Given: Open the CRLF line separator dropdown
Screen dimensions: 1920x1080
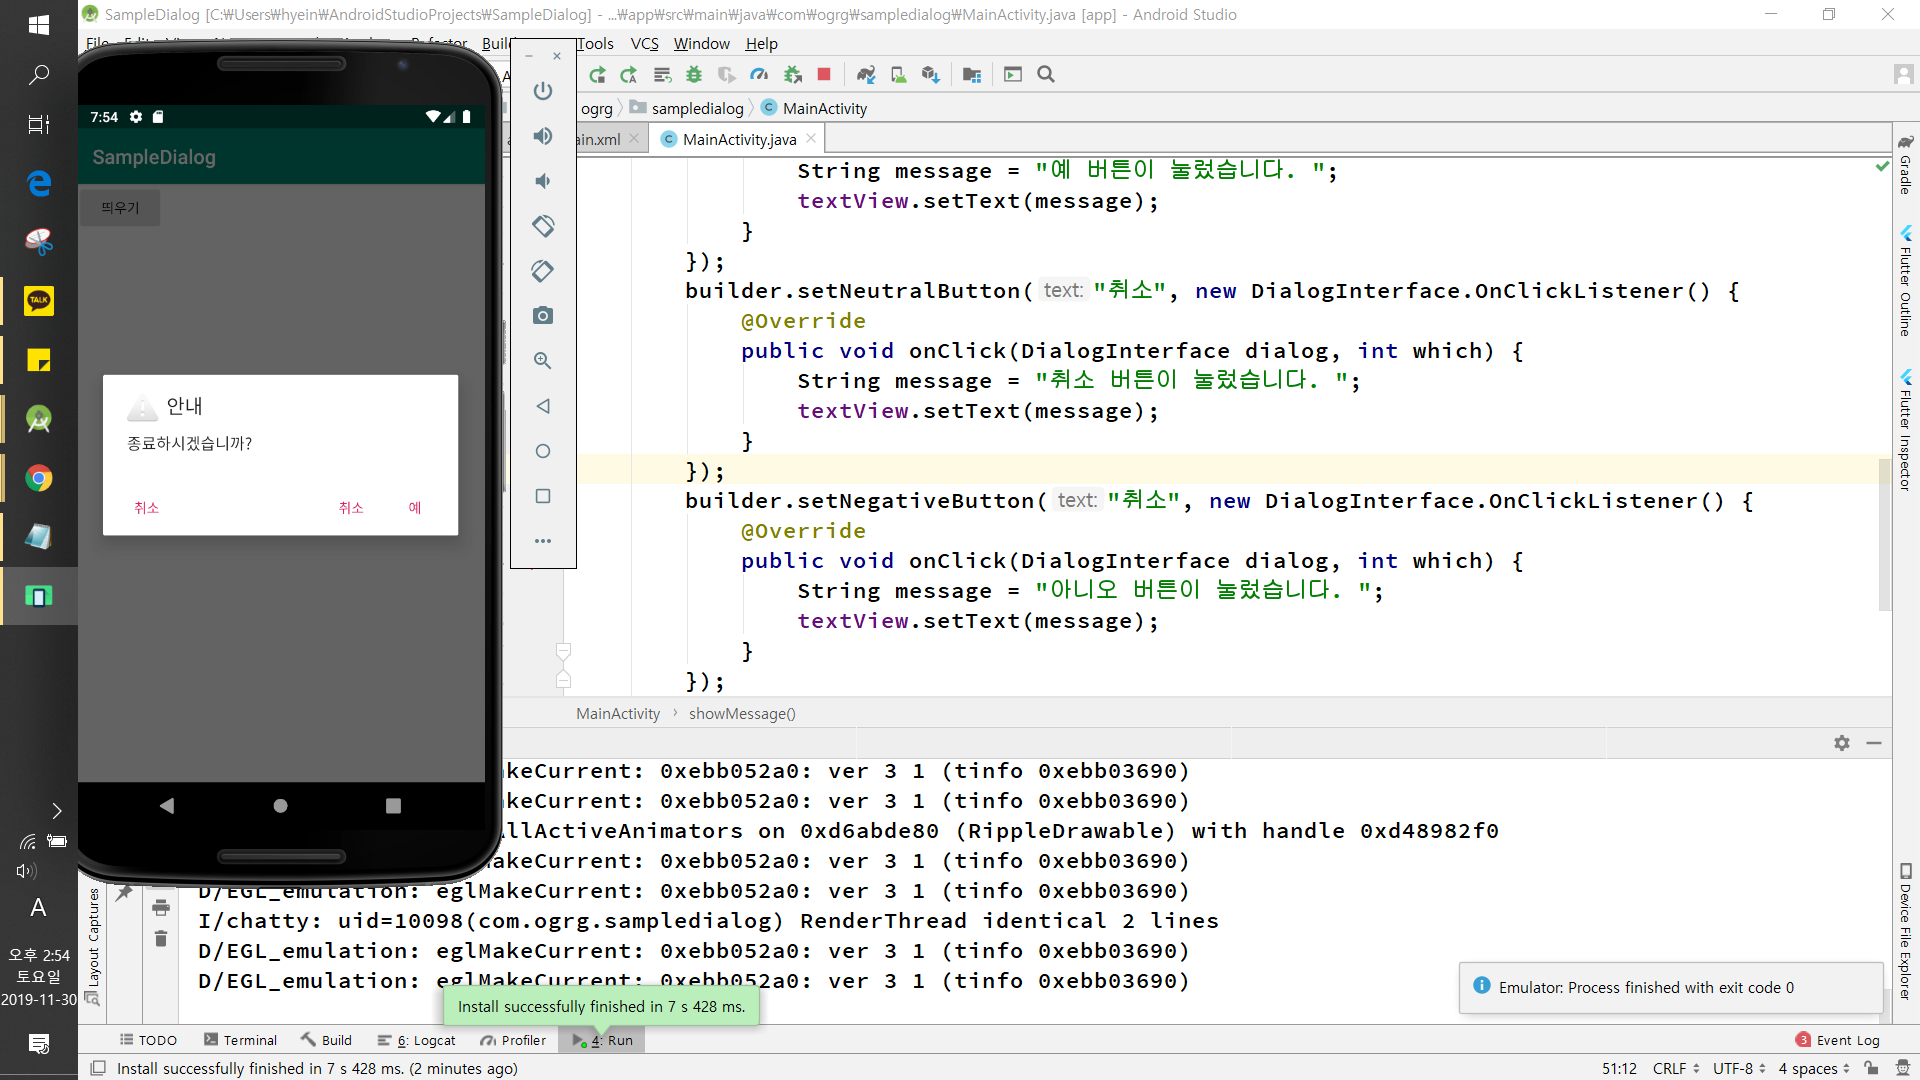Looking at the screenshot, I should pyautogui.click(x=1676, y=1068).
